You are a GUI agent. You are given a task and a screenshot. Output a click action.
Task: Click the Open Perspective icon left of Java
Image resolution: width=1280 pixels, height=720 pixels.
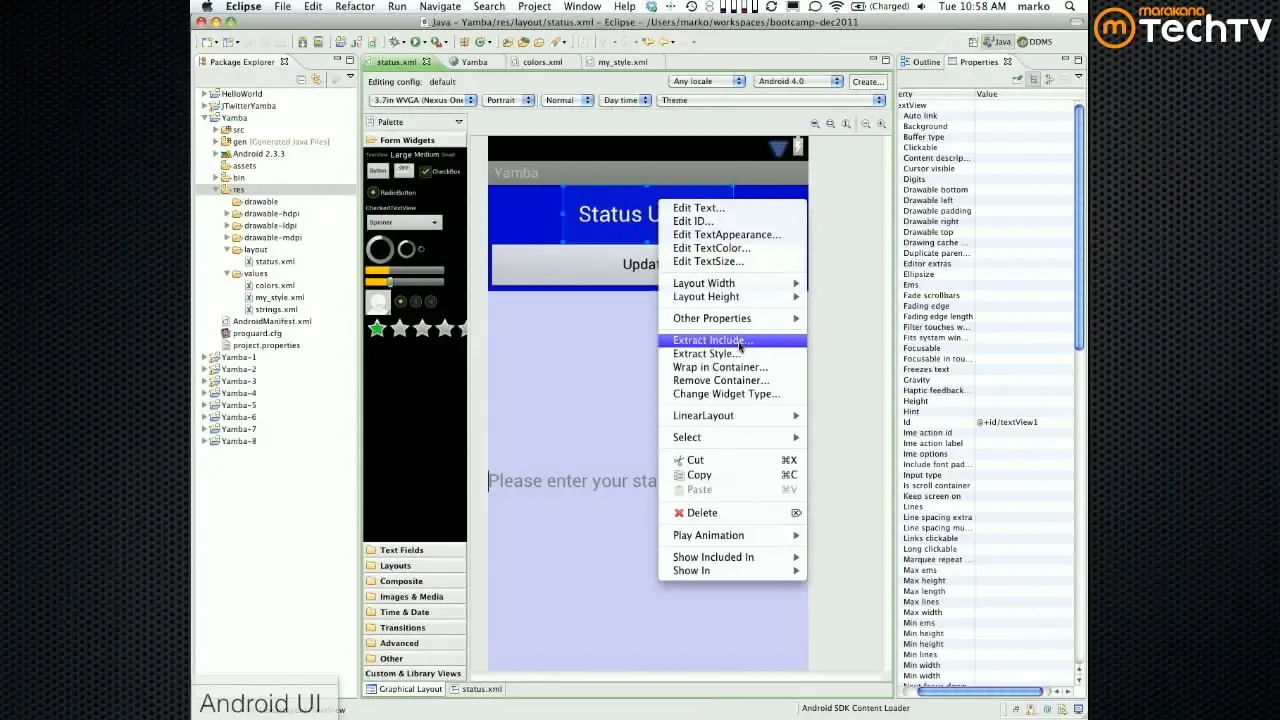(x=975, y=42)
